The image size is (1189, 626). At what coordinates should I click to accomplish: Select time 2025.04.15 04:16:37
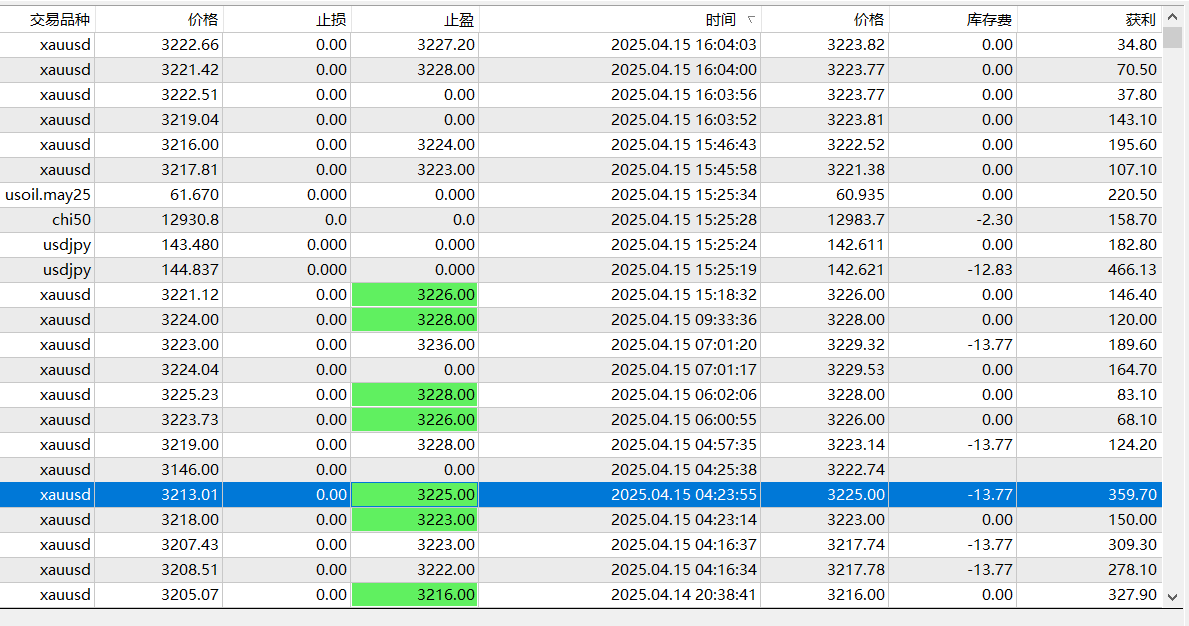click(x=683, y=545)
